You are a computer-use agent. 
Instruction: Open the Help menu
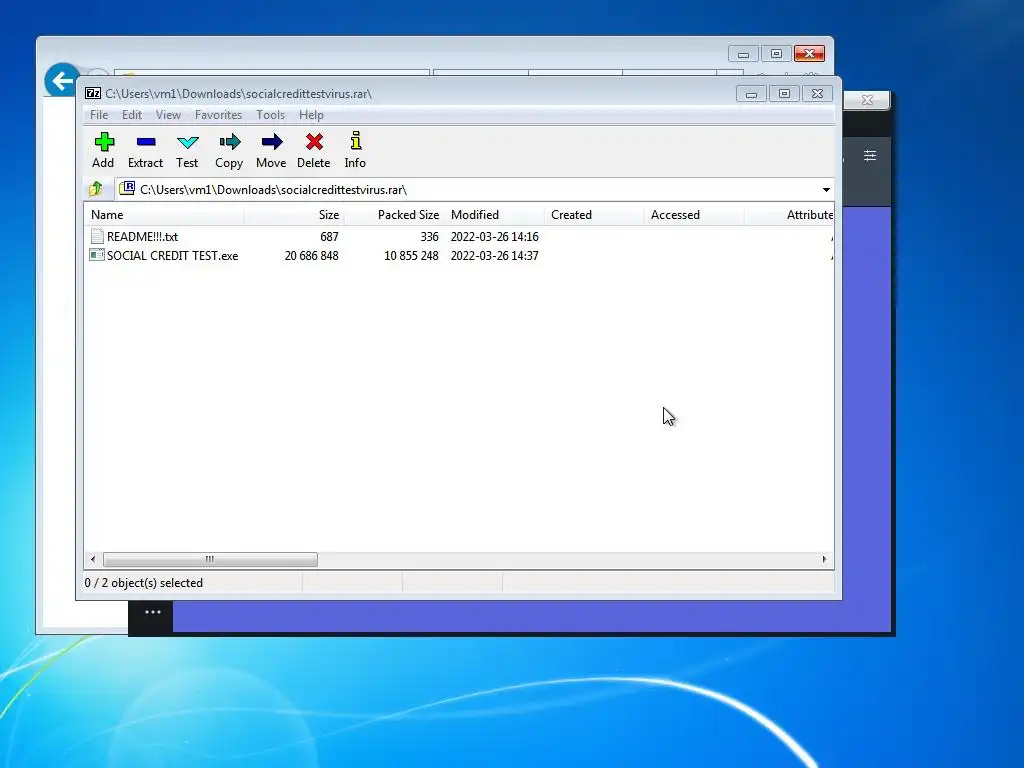(311, 115)
